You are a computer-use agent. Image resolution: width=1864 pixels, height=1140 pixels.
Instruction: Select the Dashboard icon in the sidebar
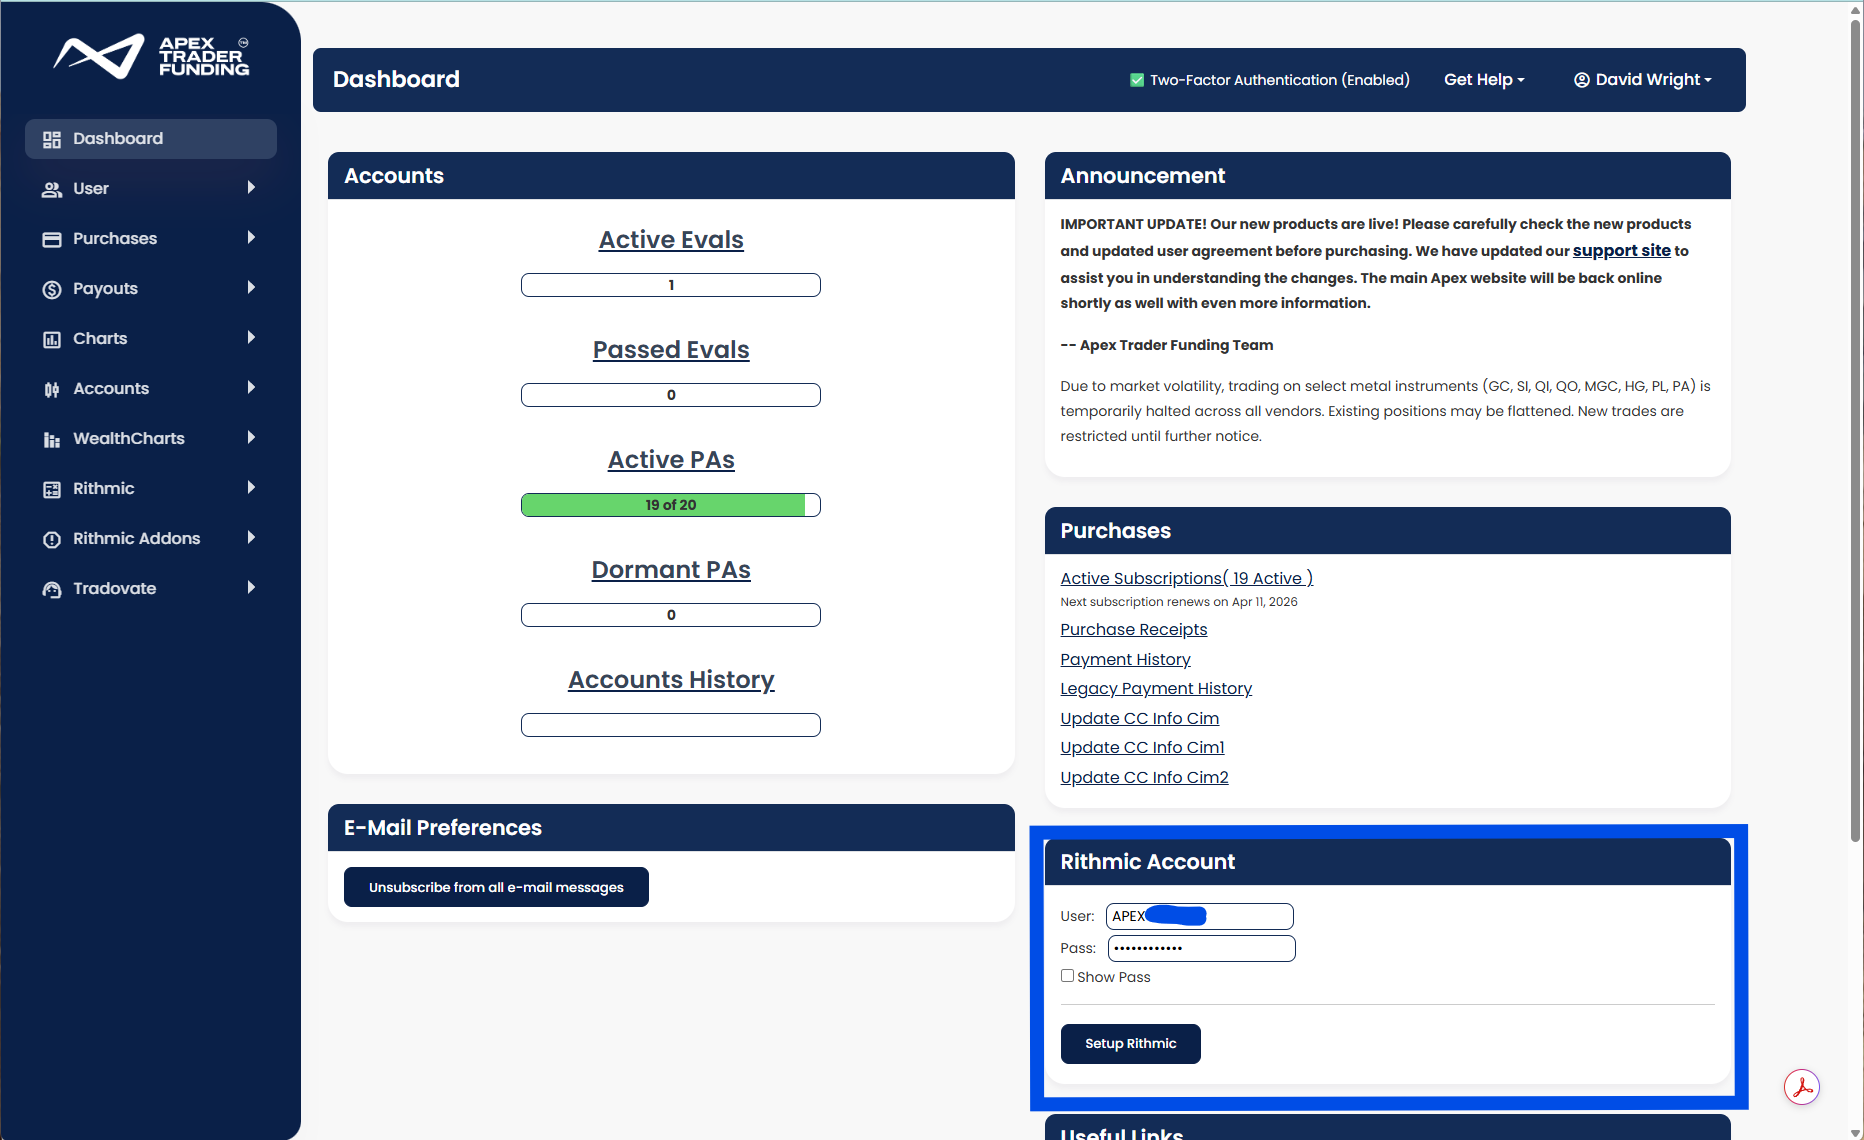click(52, 138)
